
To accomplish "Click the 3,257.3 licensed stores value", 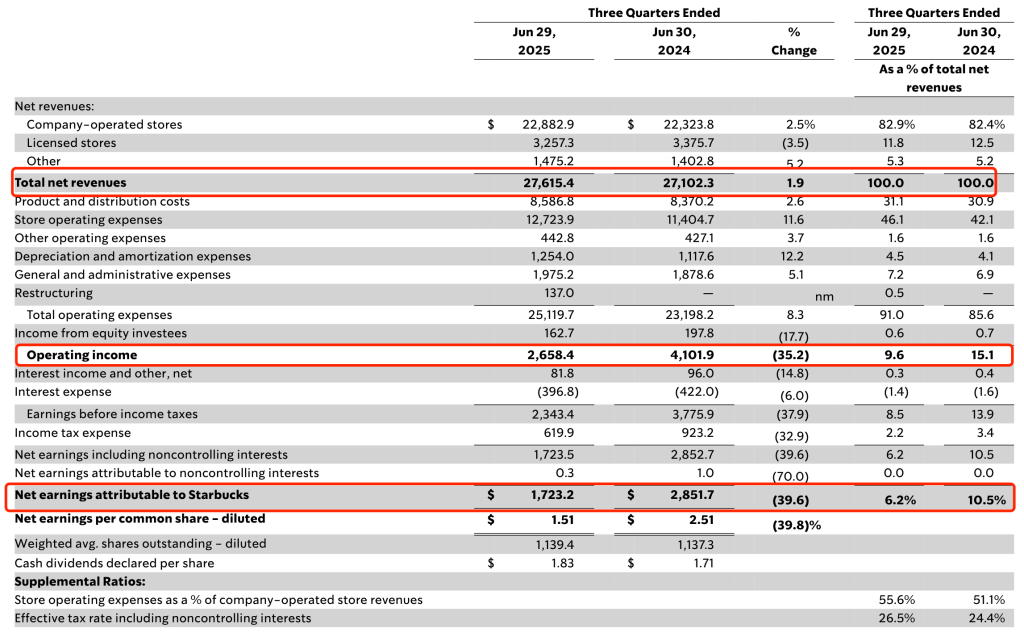I will 553,142.
